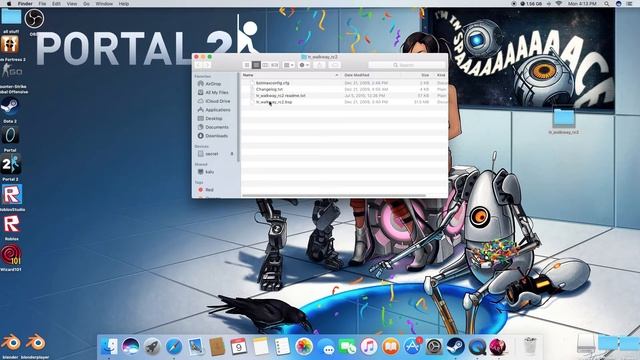
Task: Go forward in Finder window
Action: tap(207, 65)
